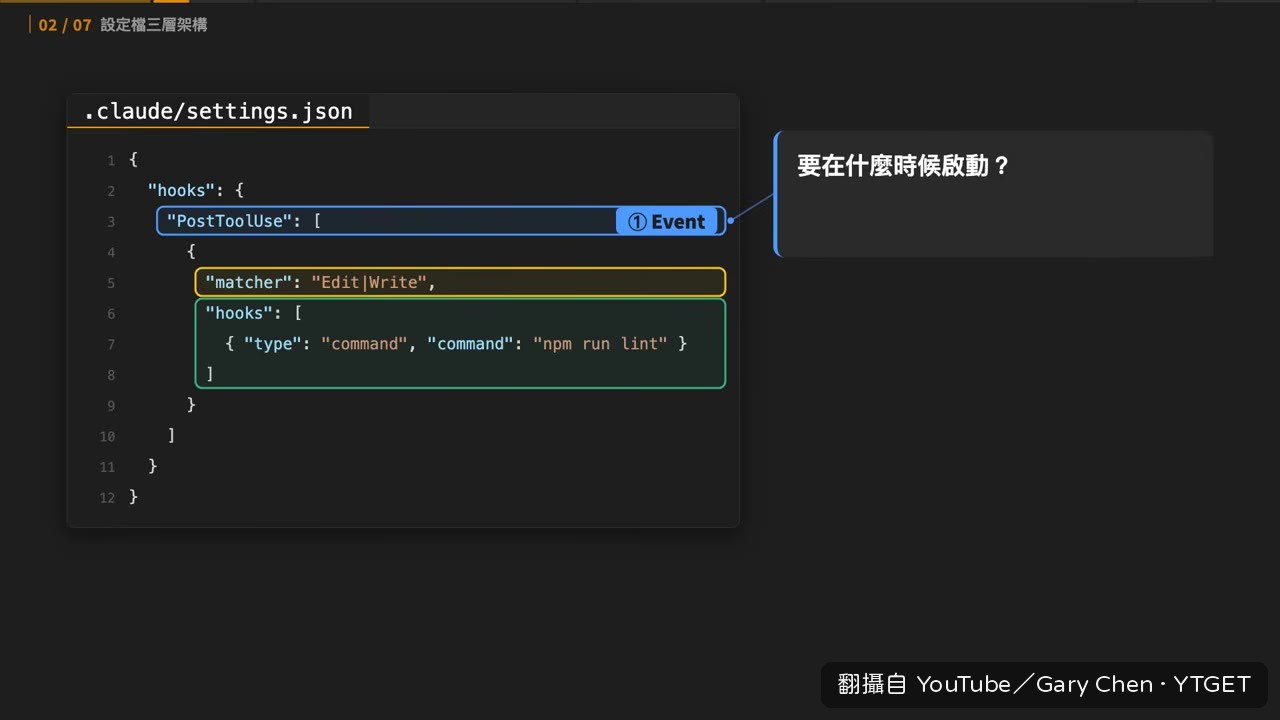Click the closing brace on line 12
The height and width of the screenshot is (720, 1280).
(133, 496)
